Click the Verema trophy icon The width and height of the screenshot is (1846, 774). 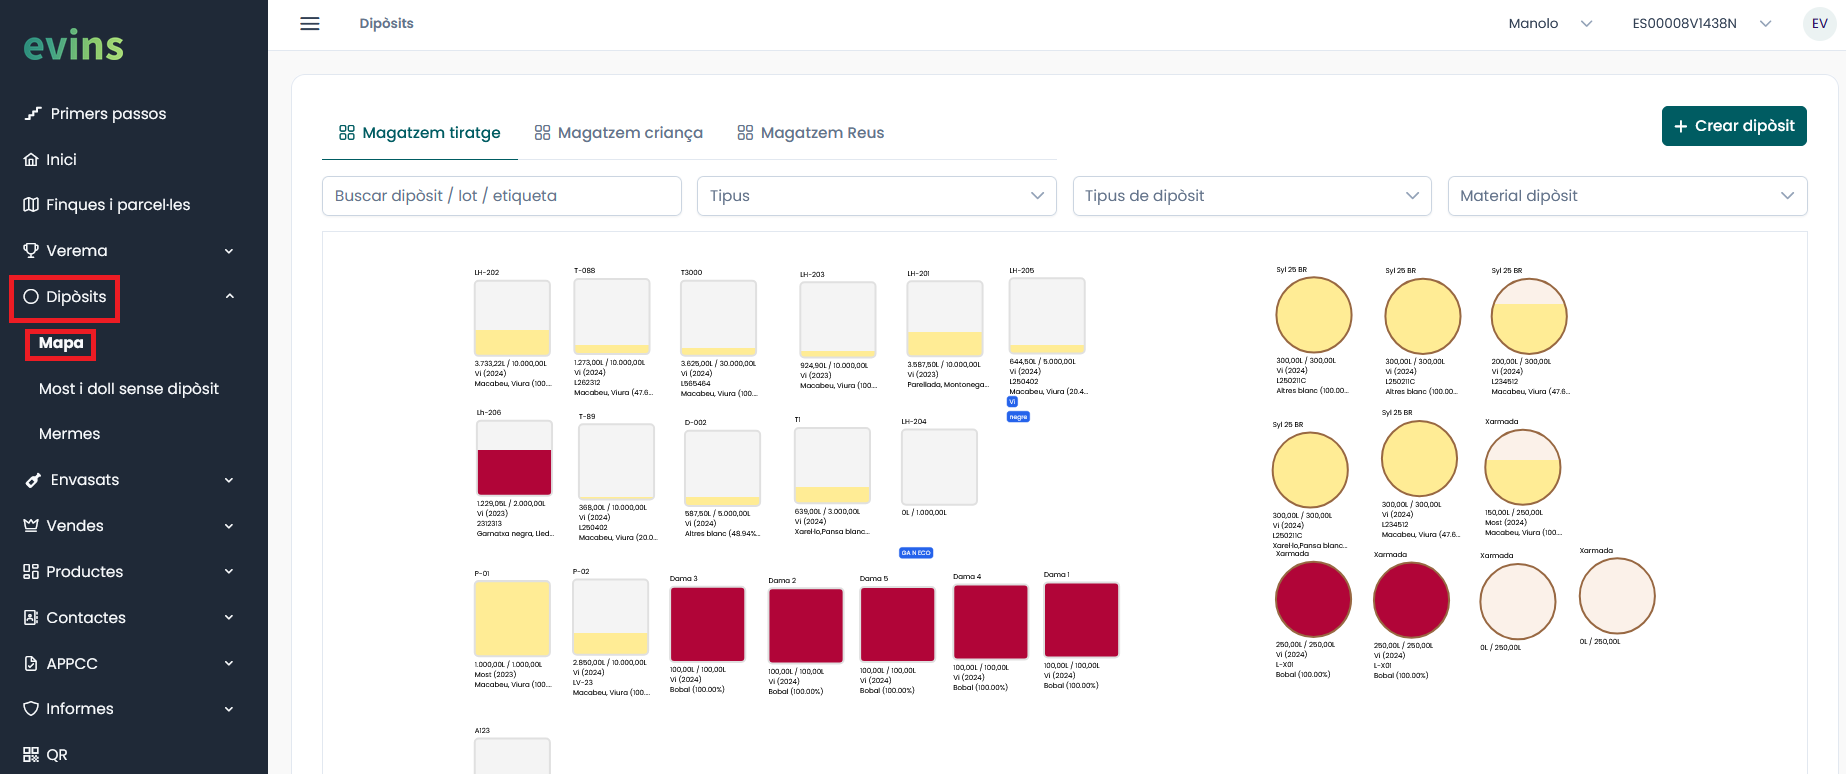[31, 250]
